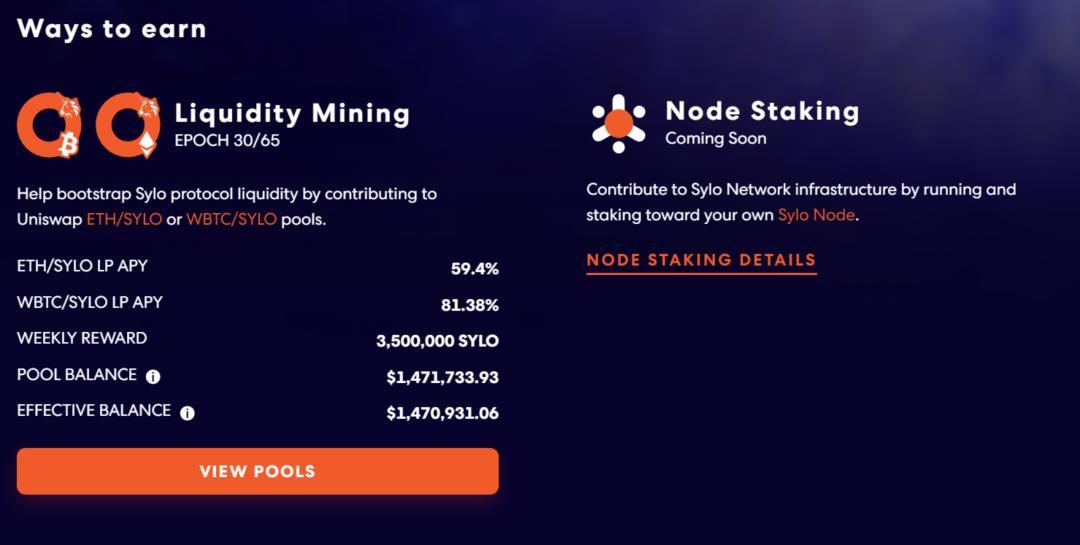Click the Liquidity Mining heading
Screen dimensions: 1080x545
[292, 112]
